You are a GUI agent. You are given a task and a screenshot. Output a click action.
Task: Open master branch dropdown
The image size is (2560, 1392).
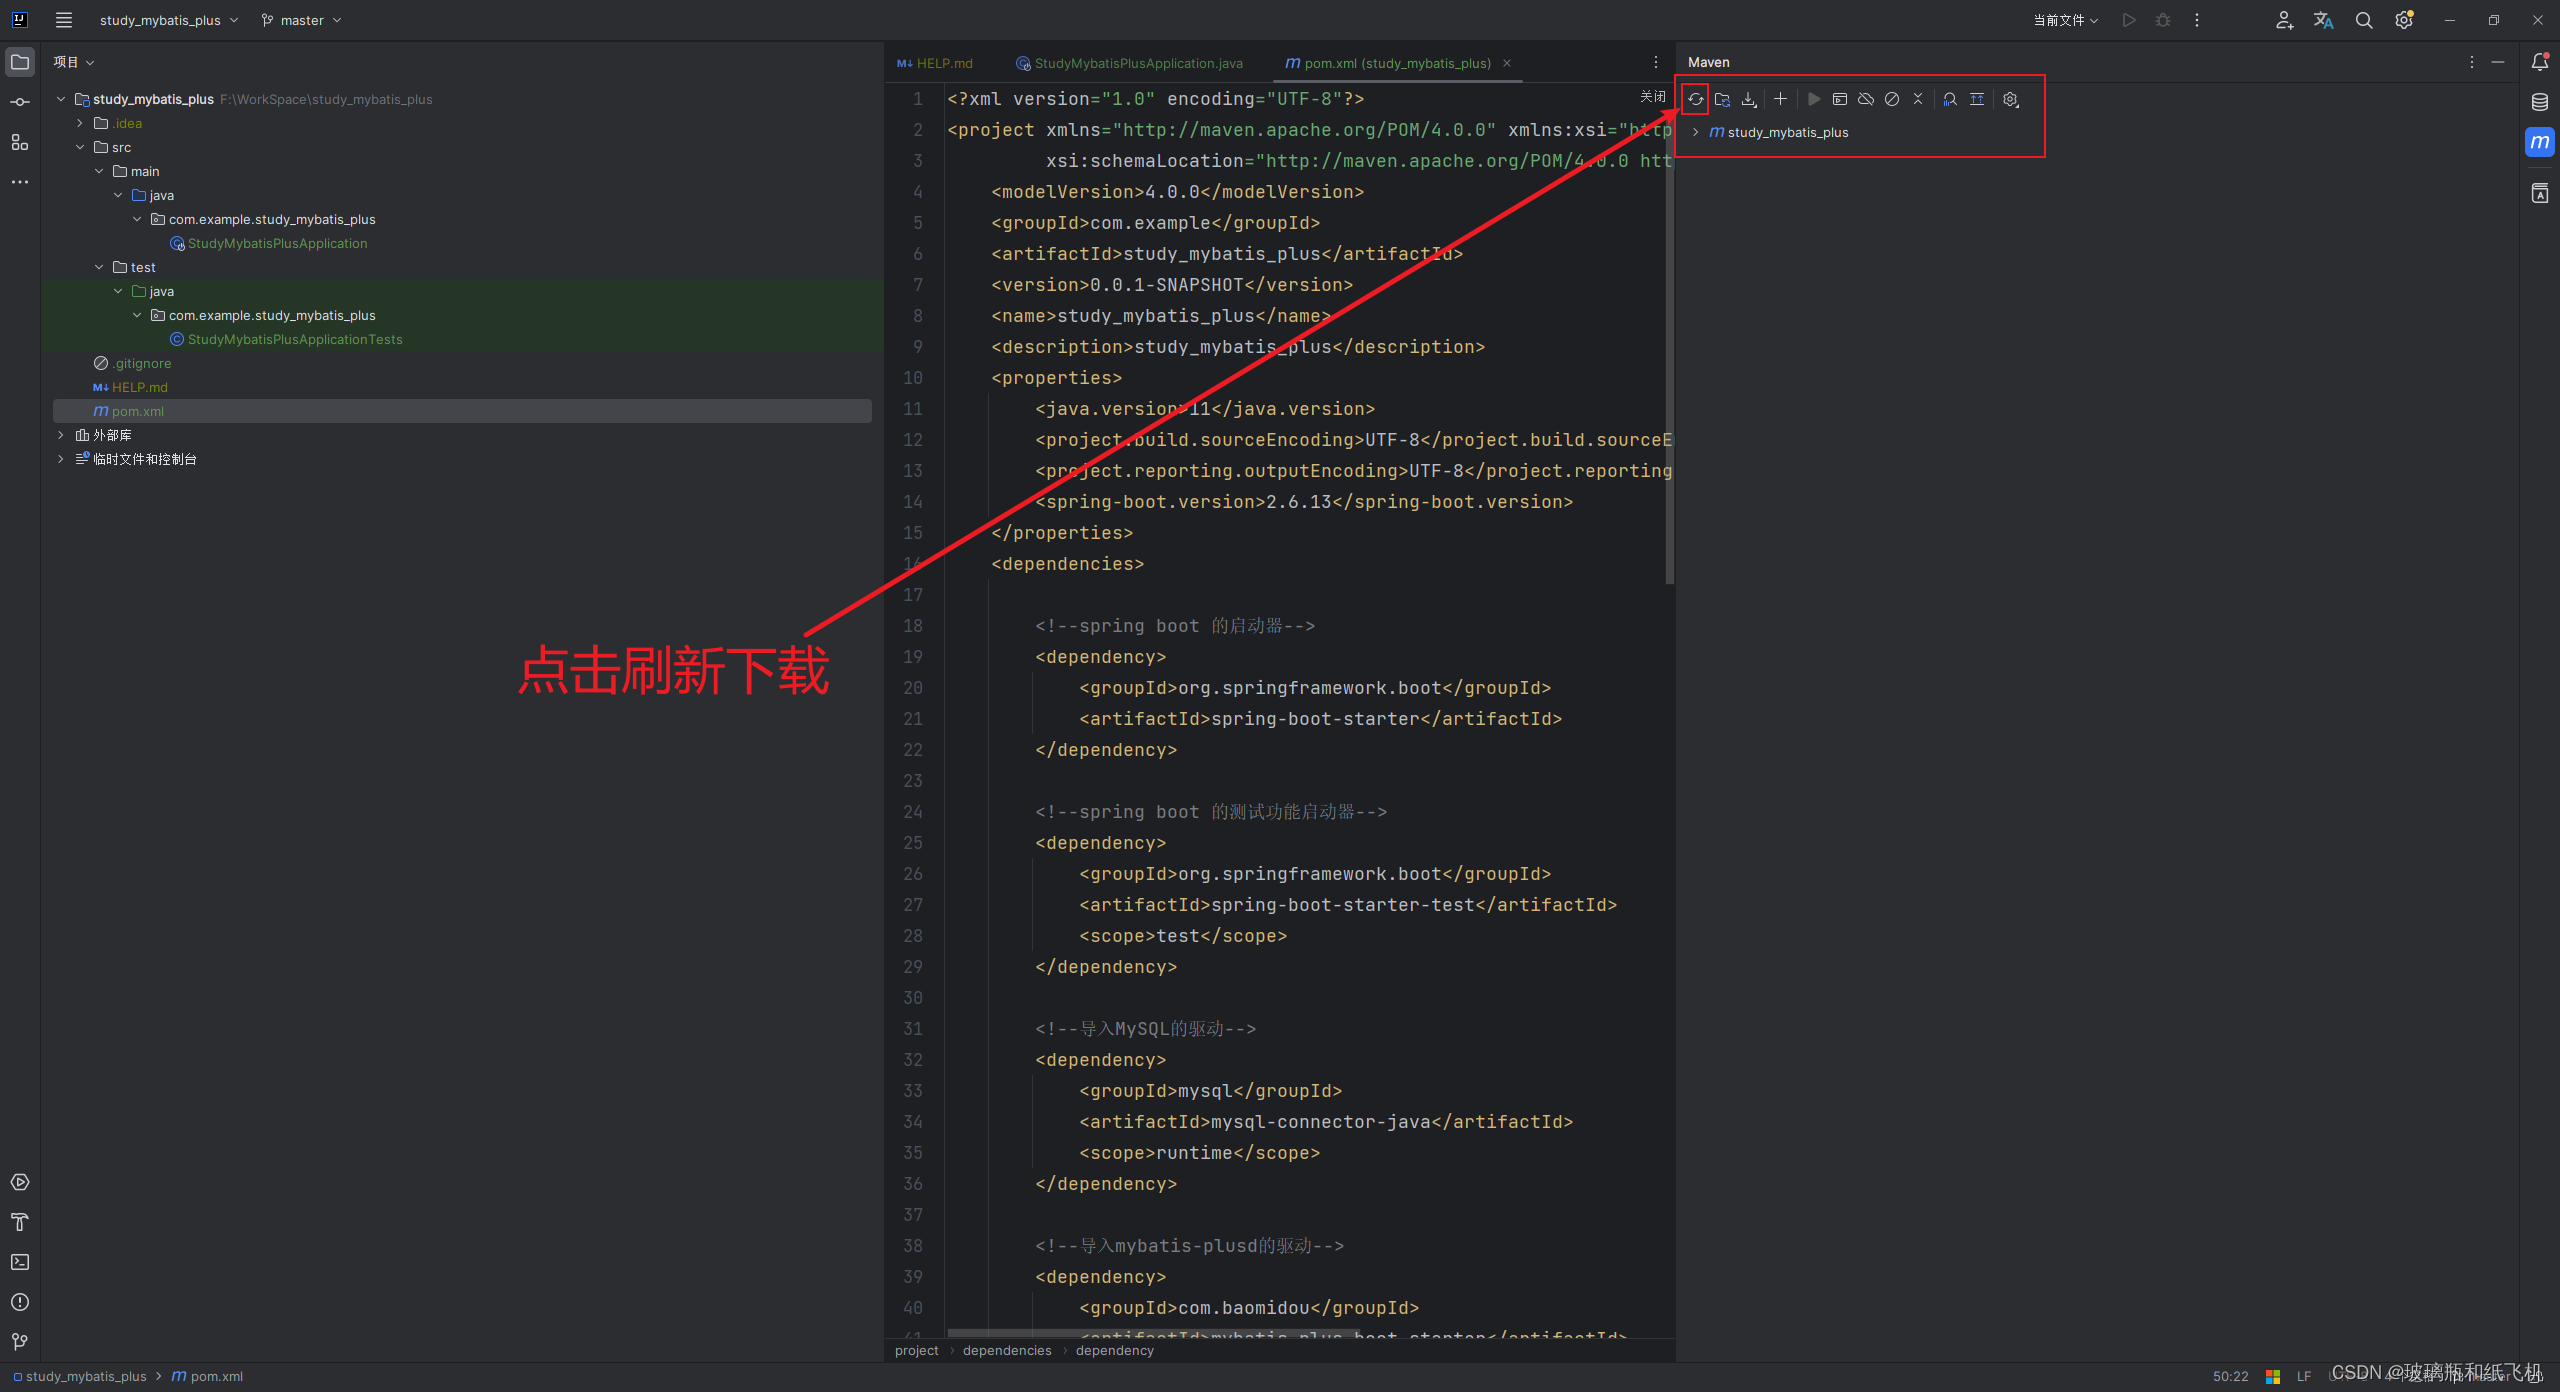[x=302, y=20]
